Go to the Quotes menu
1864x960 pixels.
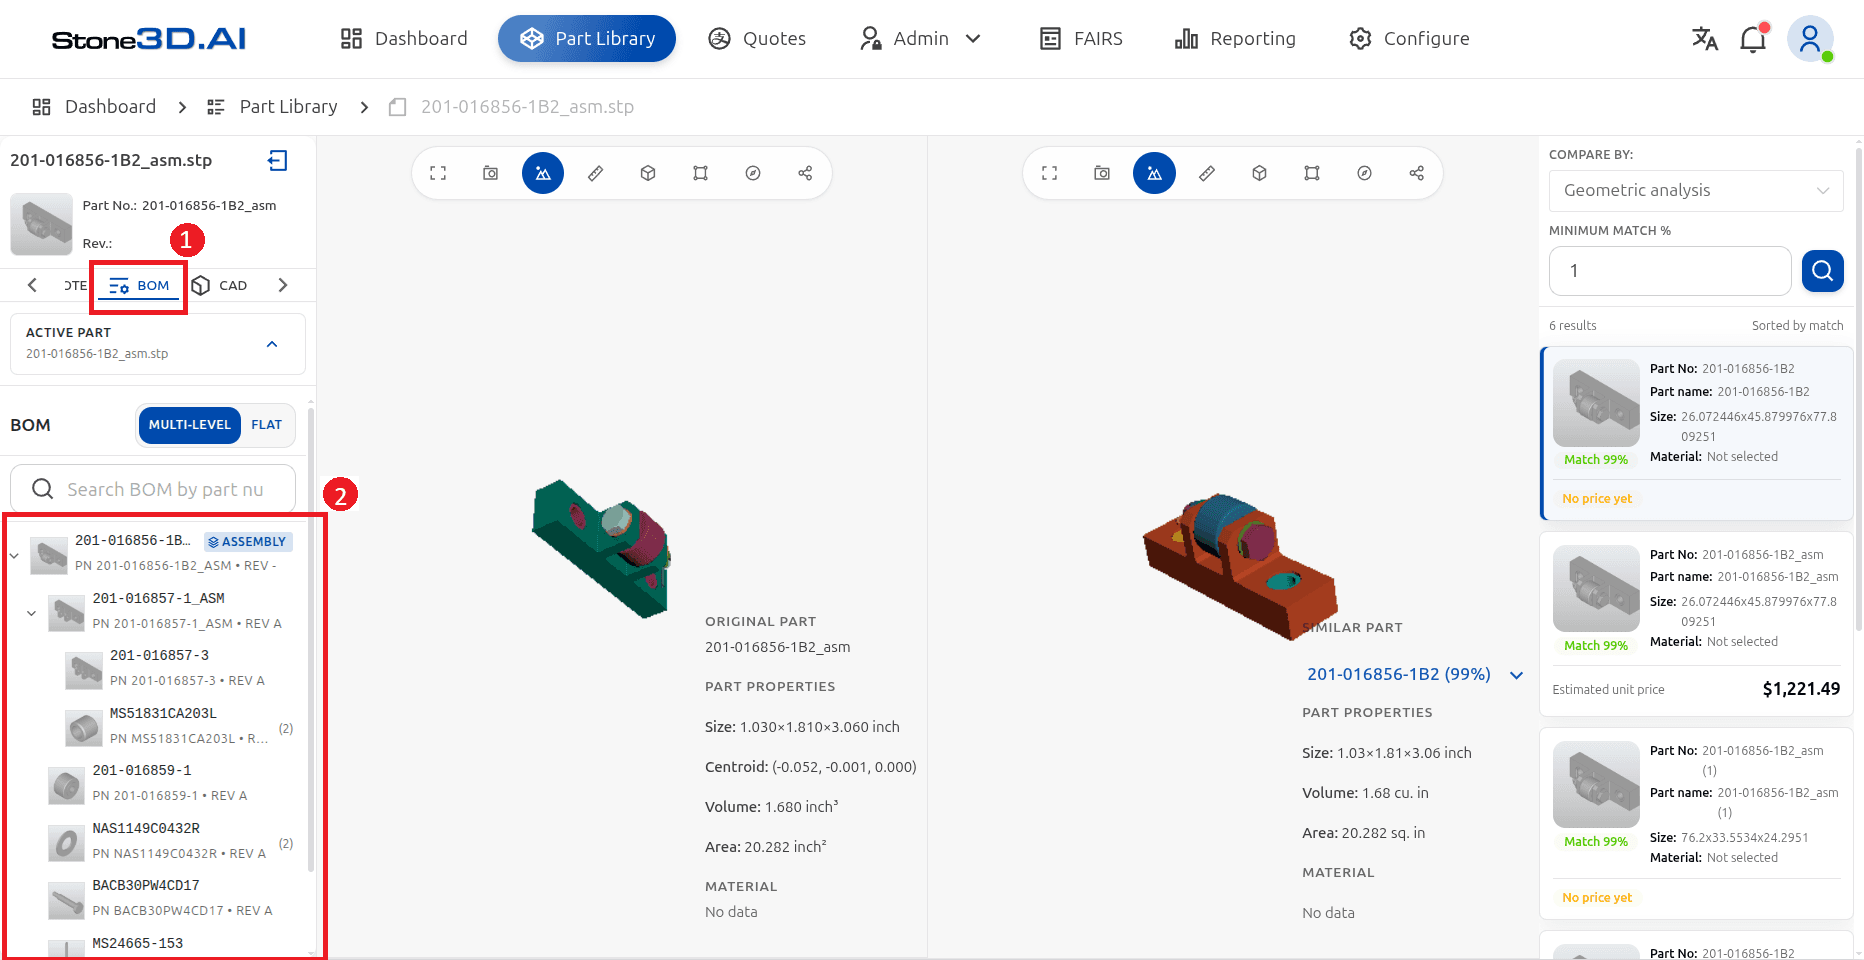pos(757,39)
